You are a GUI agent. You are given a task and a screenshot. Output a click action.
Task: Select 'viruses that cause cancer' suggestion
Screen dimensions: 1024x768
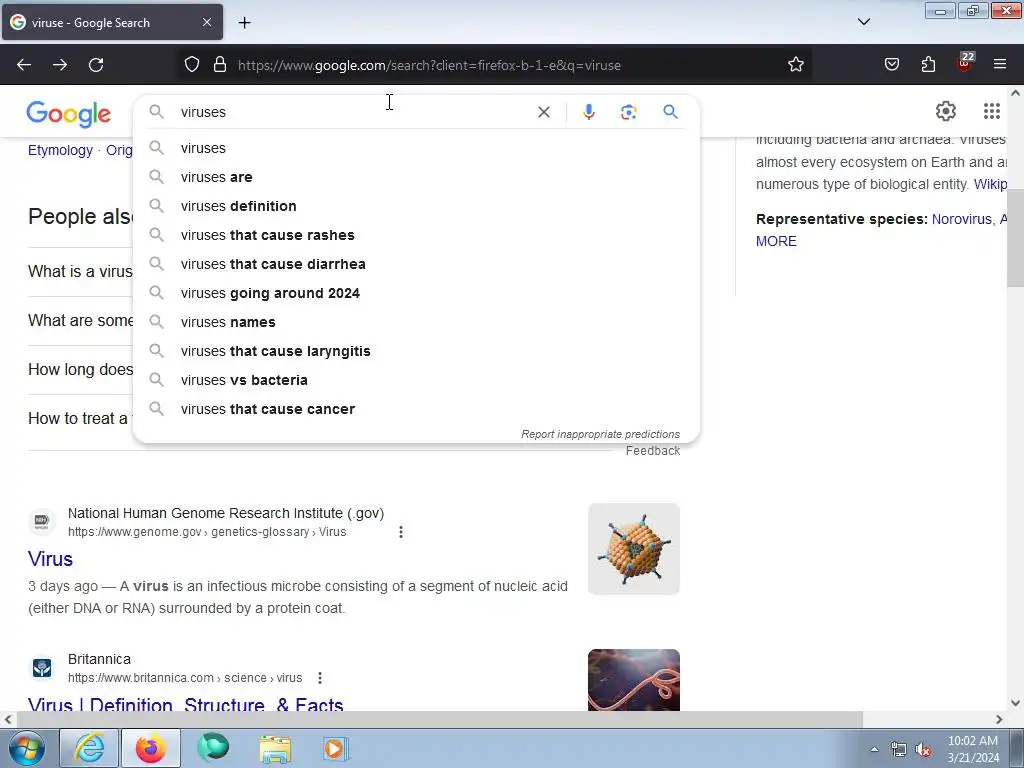[416, 409]
